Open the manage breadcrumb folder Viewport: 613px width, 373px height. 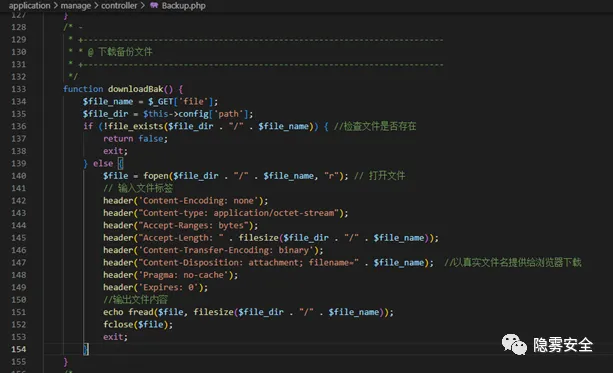click(x=75, y=5)
